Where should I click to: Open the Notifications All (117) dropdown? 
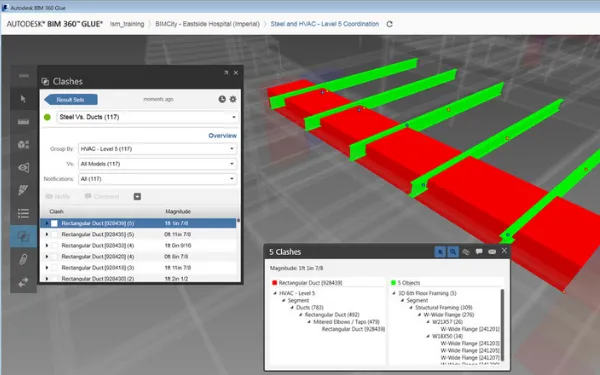click(x=157, y=179)
